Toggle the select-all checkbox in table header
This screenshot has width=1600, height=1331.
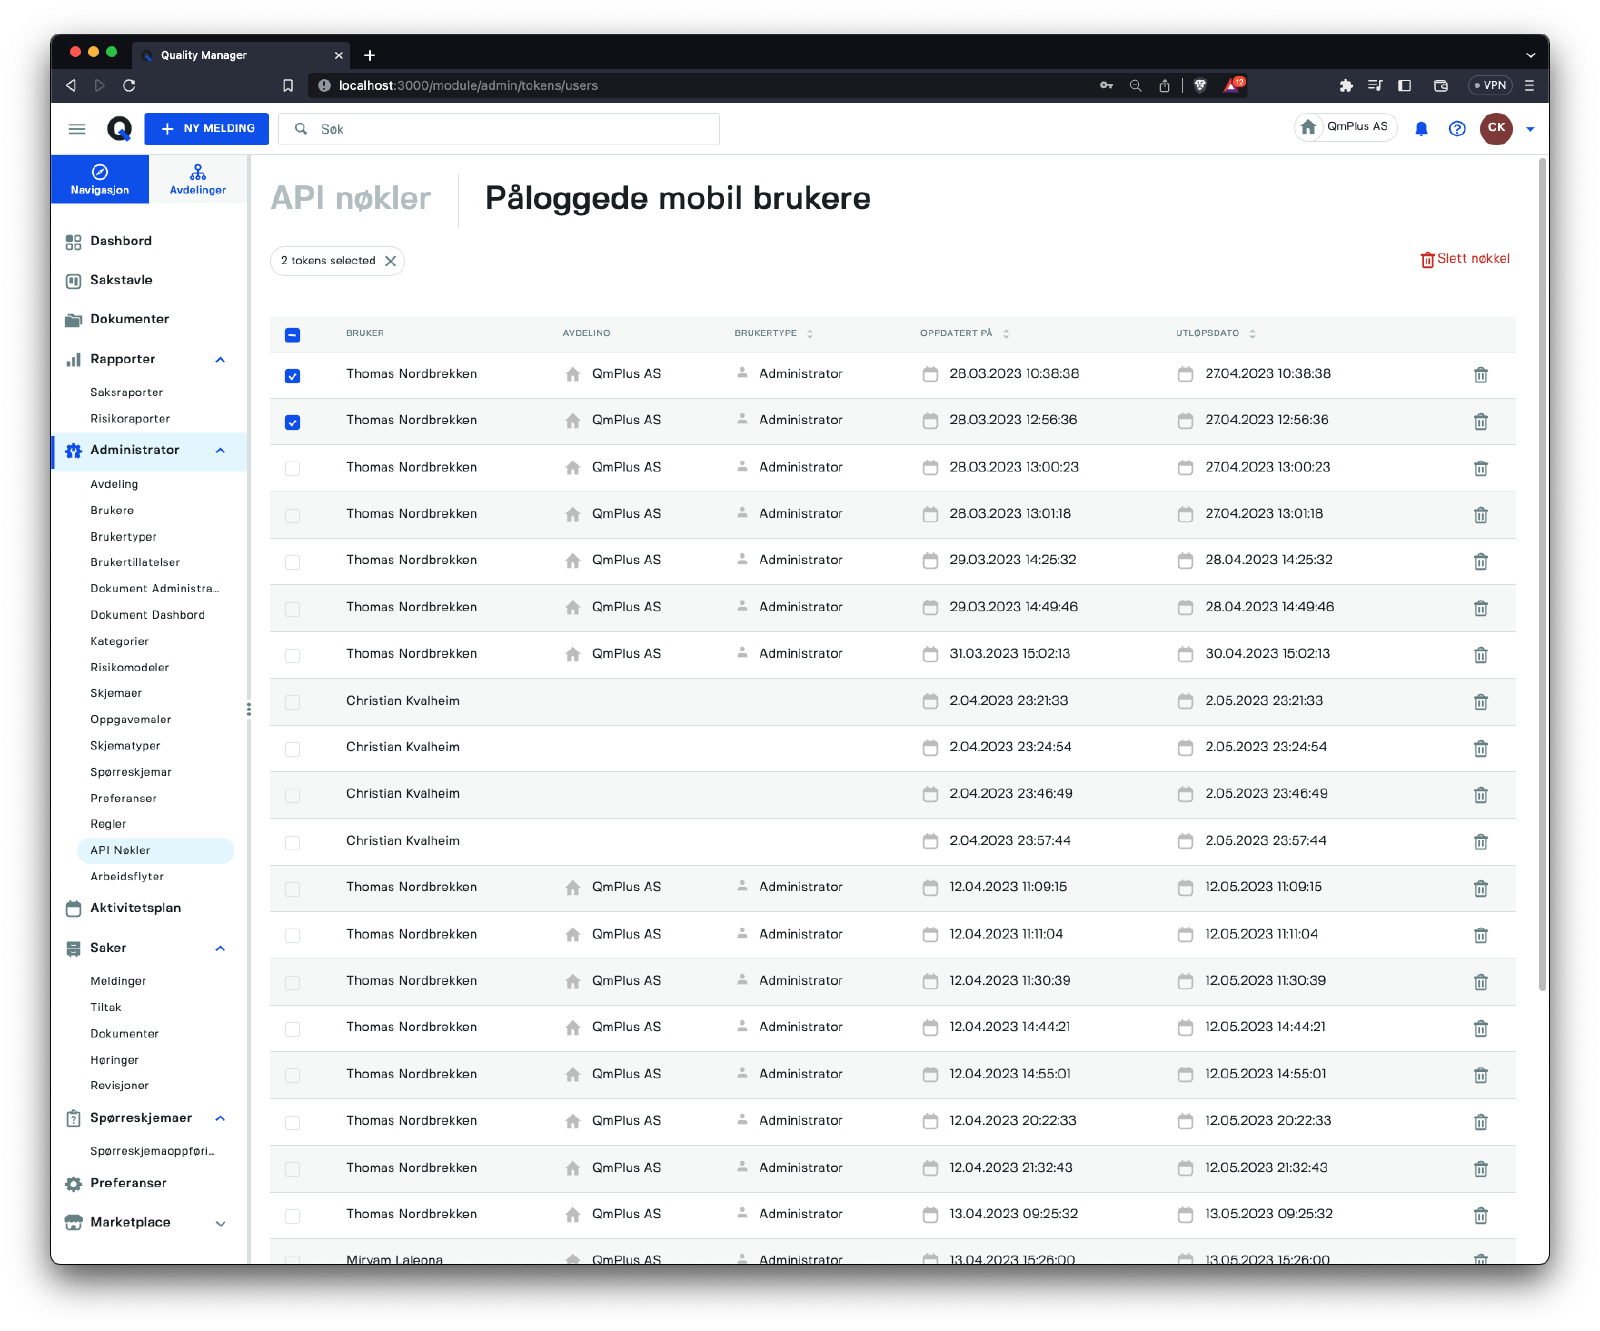[292, 335]
